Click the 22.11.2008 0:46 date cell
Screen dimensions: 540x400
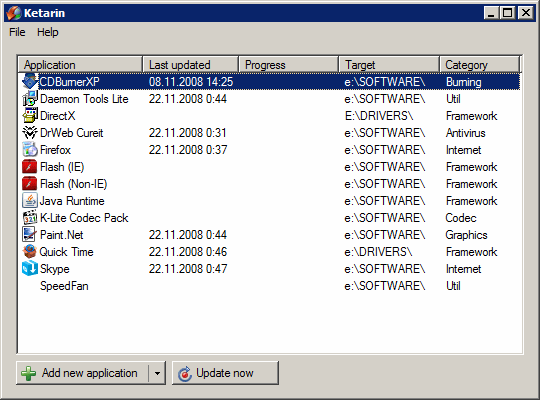[188, 252]
